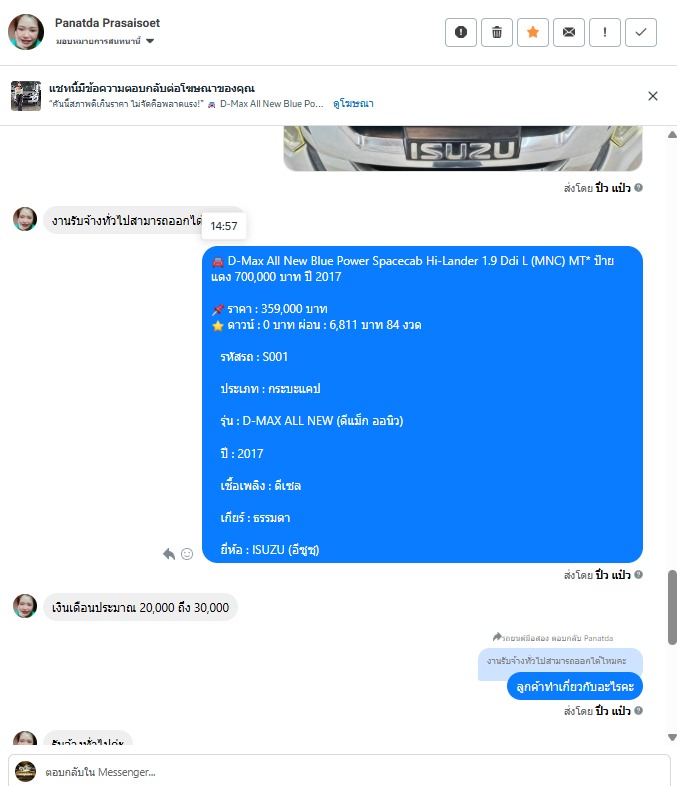Open the assign conversation dropdown
Image resolution: width=677 pixels, height=786 pixels.
[x=105, y=41]
